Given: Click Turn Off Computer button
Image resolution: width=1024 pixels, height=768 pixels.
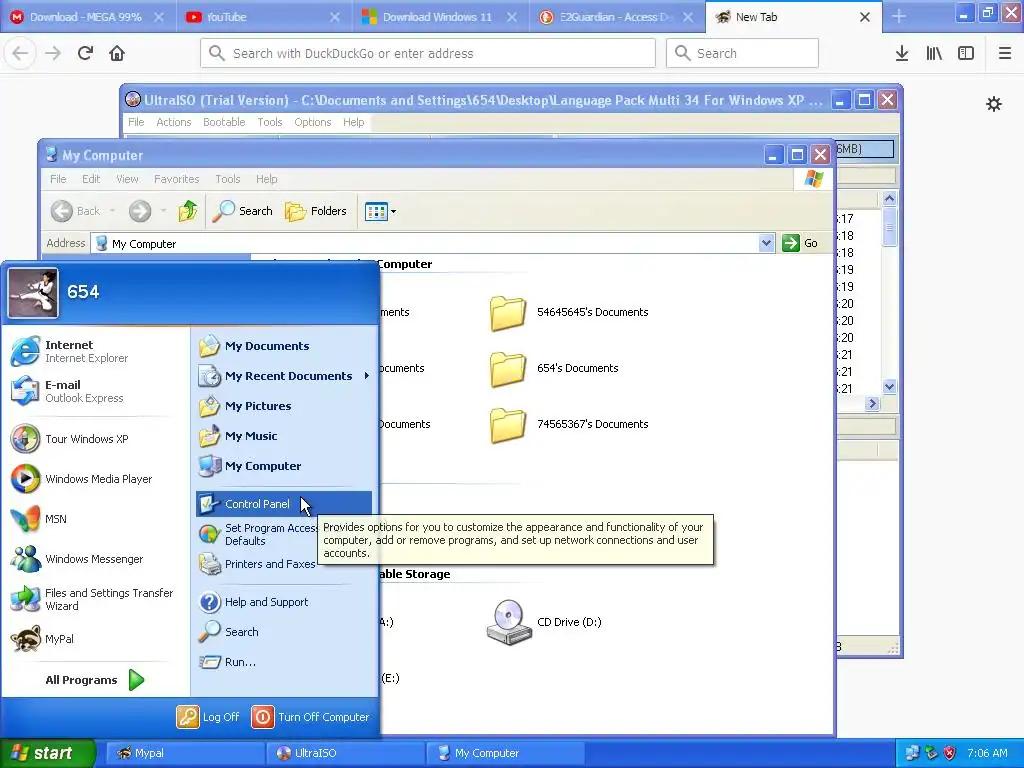Looking at the screenshot, I should (311, 717).
